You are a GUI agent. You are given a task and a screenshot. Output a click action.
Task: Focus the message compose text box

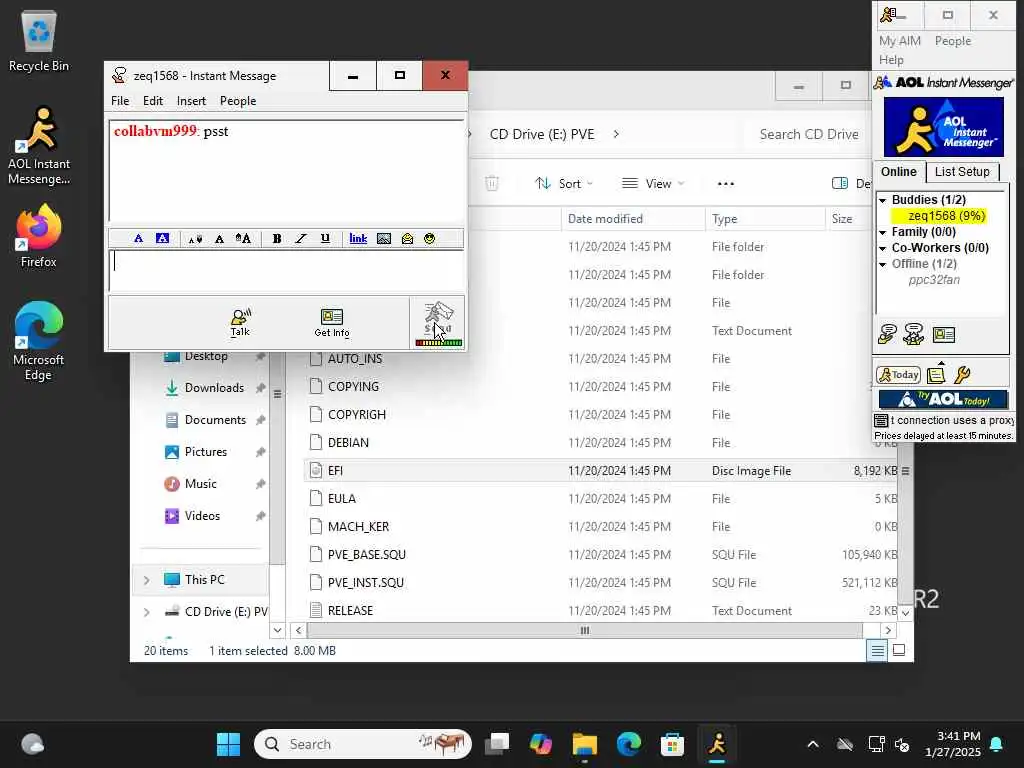pyautogui.click(x=286, y=270)
